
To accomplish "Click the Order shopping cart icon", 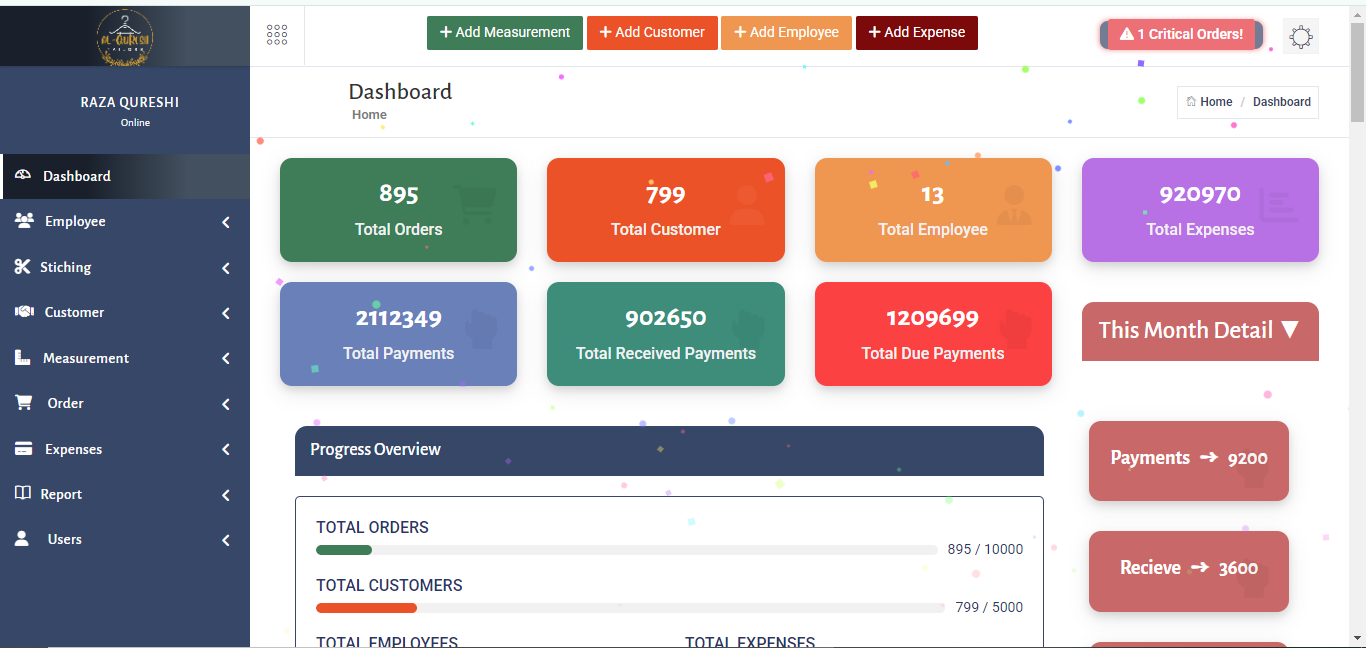I will 24,403.
